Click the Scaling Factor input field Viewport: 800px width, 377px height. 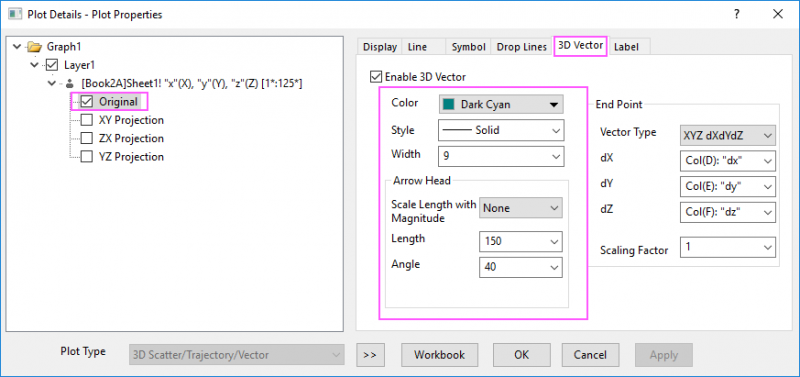tap(728, 247)
